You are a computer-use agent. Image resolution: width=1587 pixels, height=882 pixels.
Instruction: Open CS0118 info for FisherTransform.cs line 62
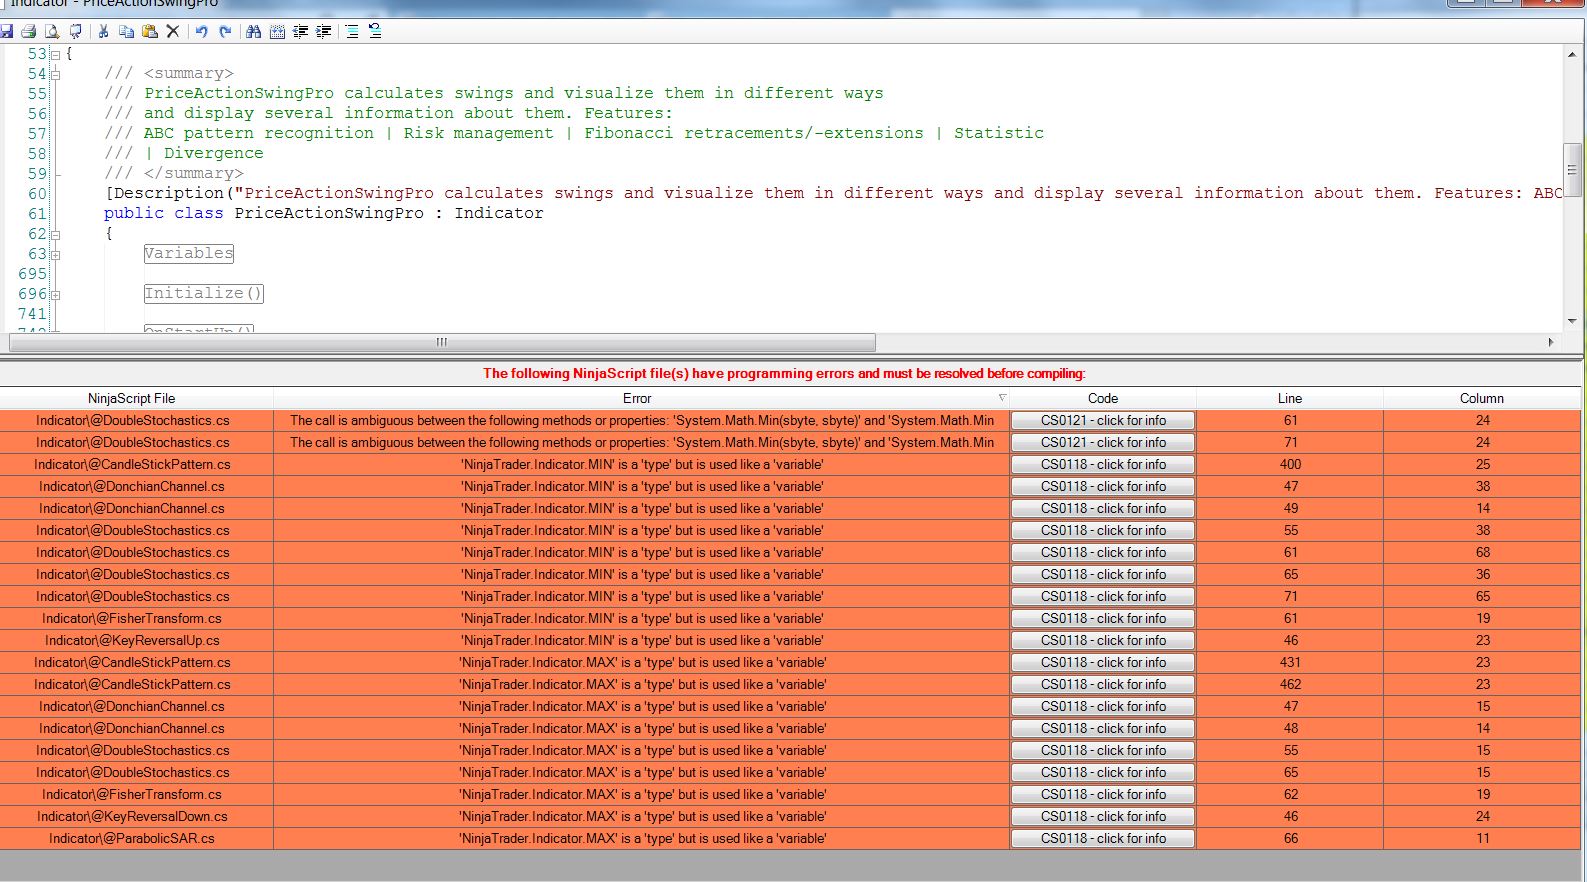pyautogui.click(x=1103, y=794)
